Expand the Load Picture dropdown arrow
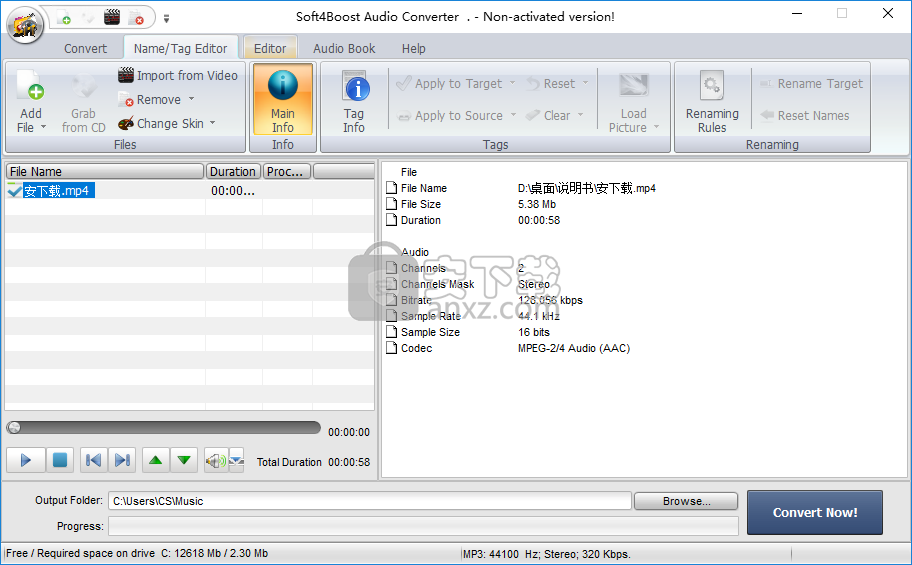This screenshot has height=565, width=912. 656,127
